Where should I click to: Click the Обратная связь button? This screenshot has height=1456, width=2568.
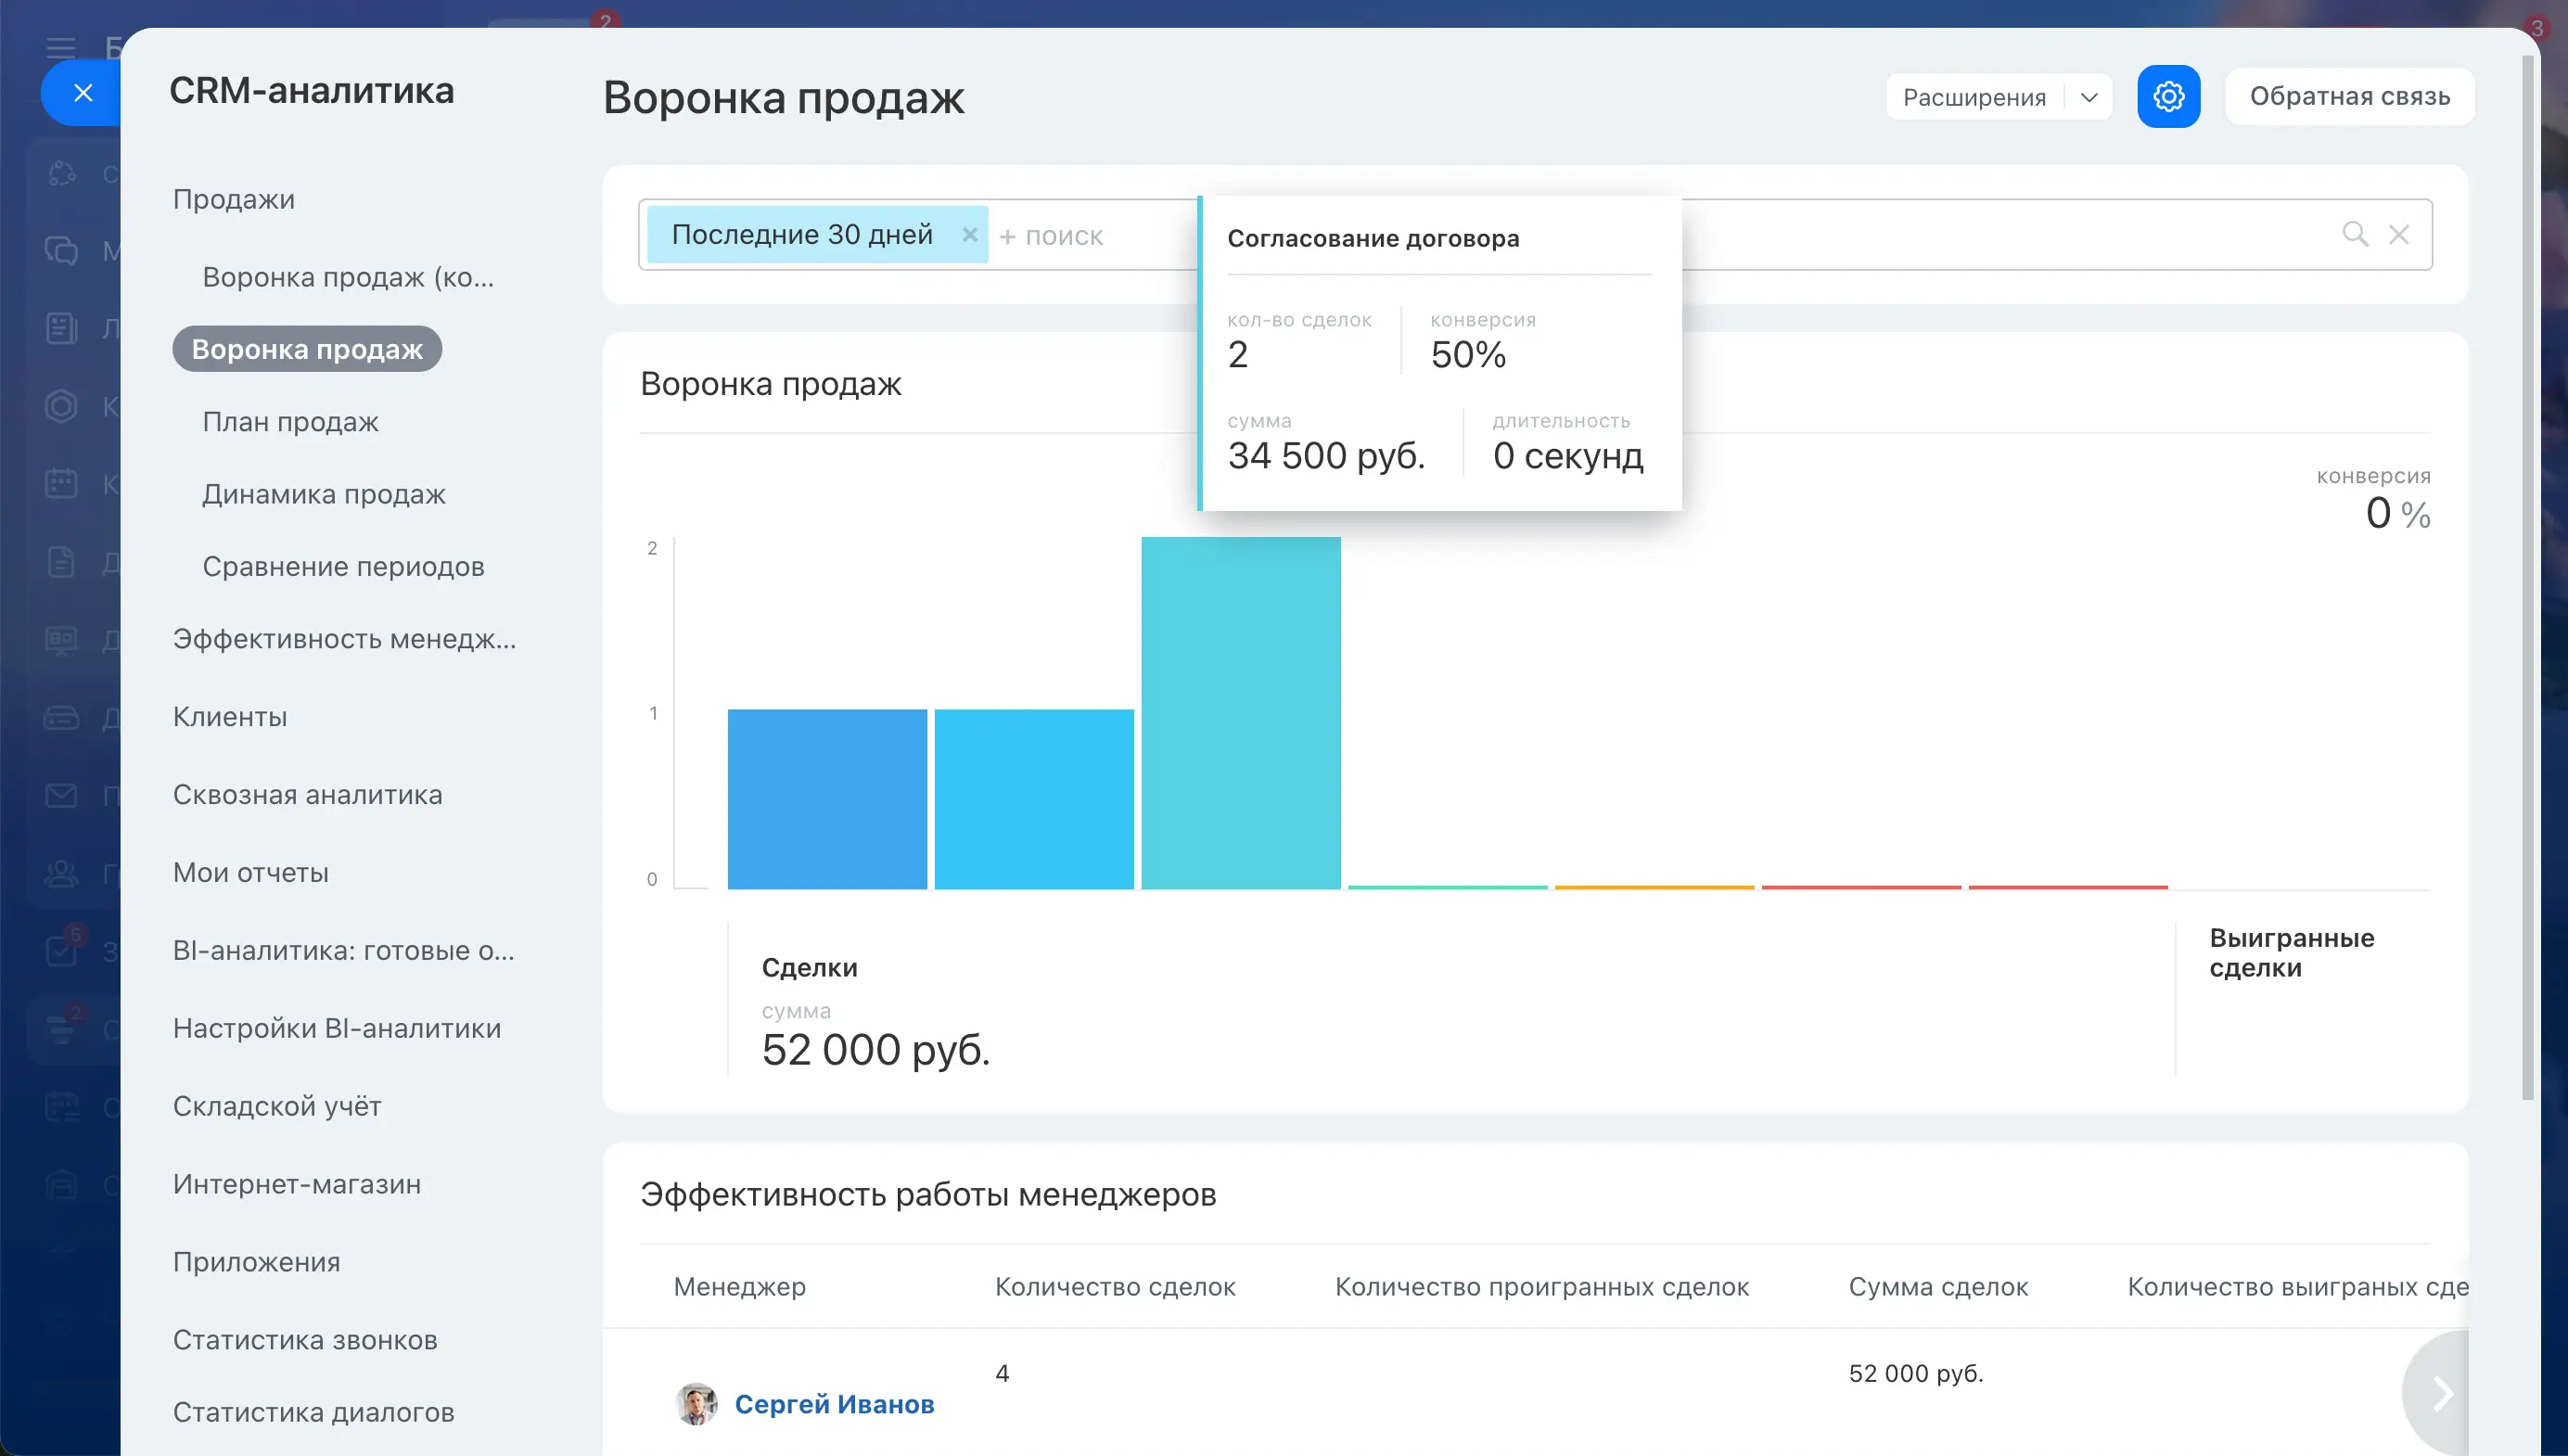(x=2349, y=97)
